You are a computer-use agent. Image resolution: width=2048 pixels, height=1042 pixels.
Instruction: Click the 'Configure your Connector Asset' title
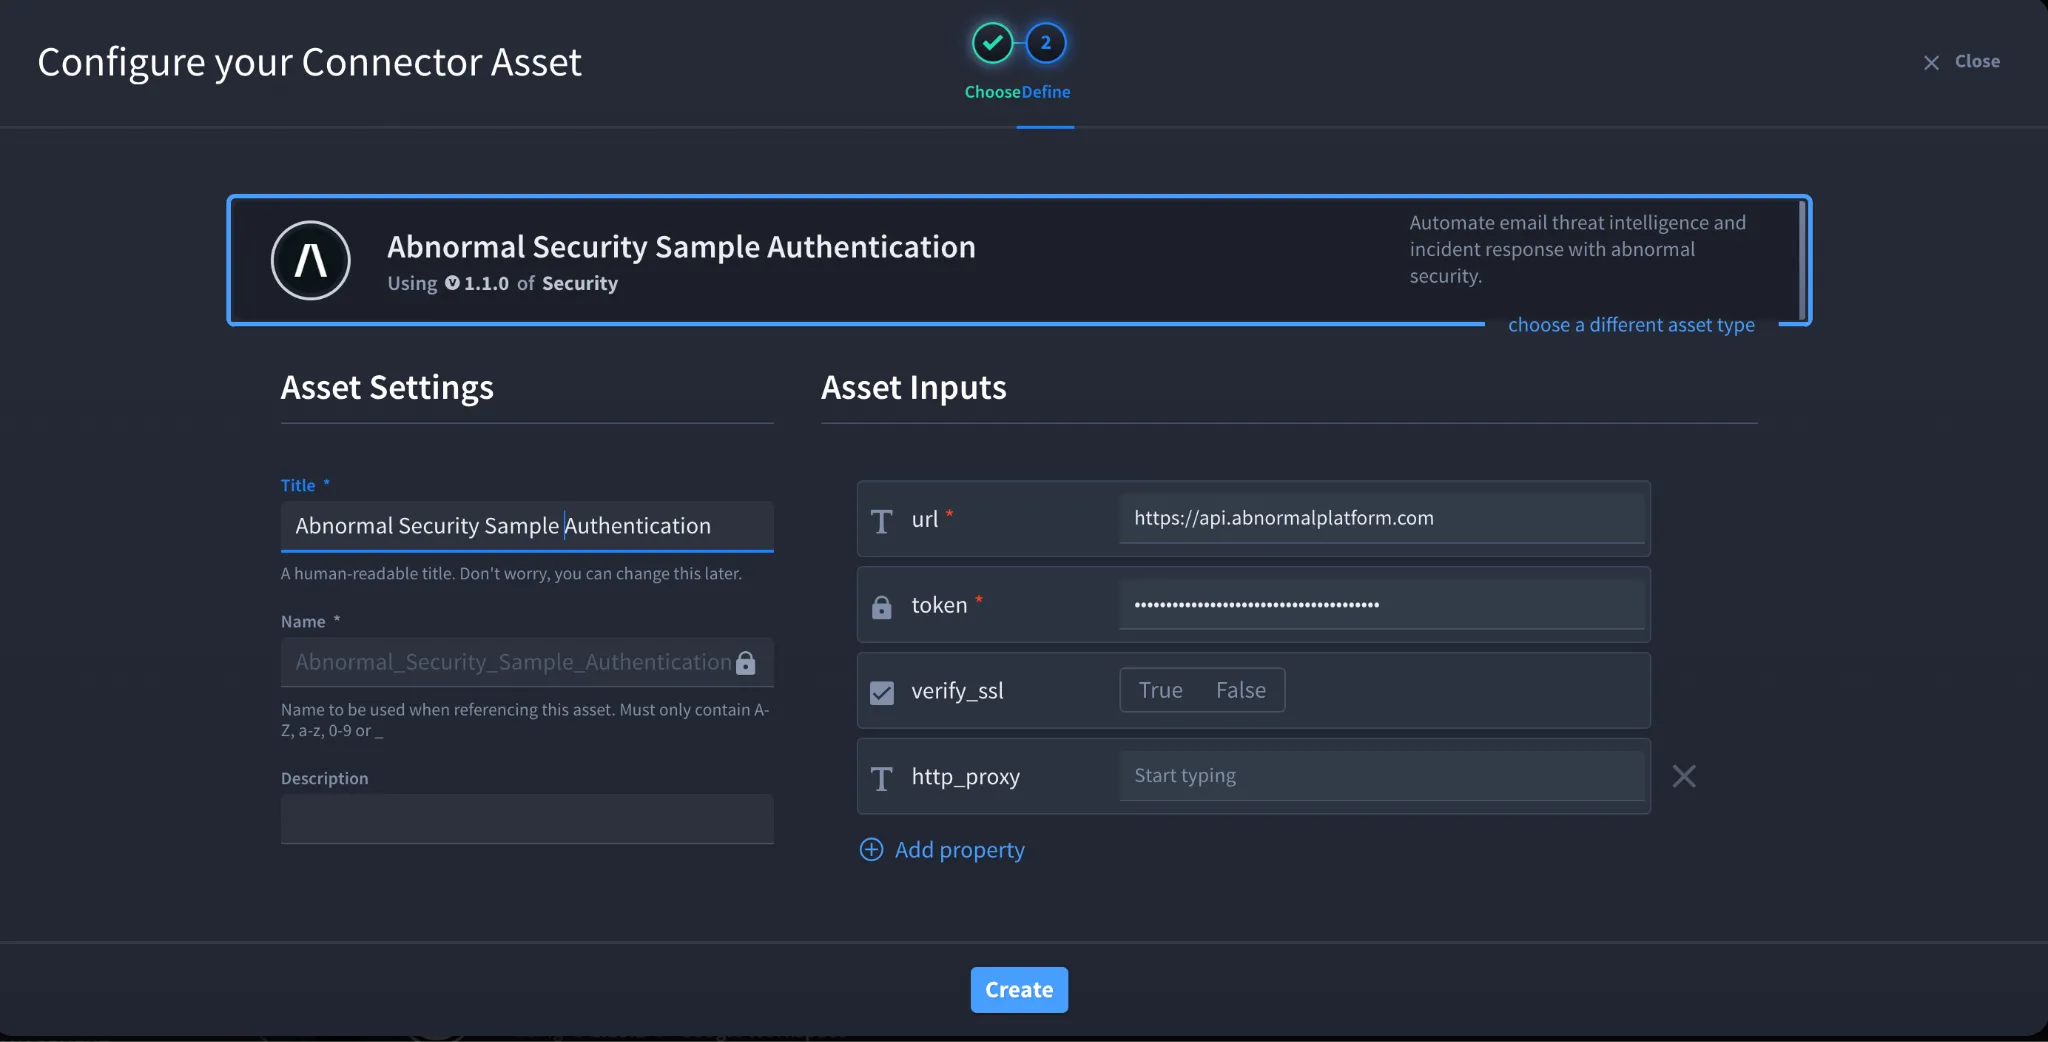click(309, 62)
